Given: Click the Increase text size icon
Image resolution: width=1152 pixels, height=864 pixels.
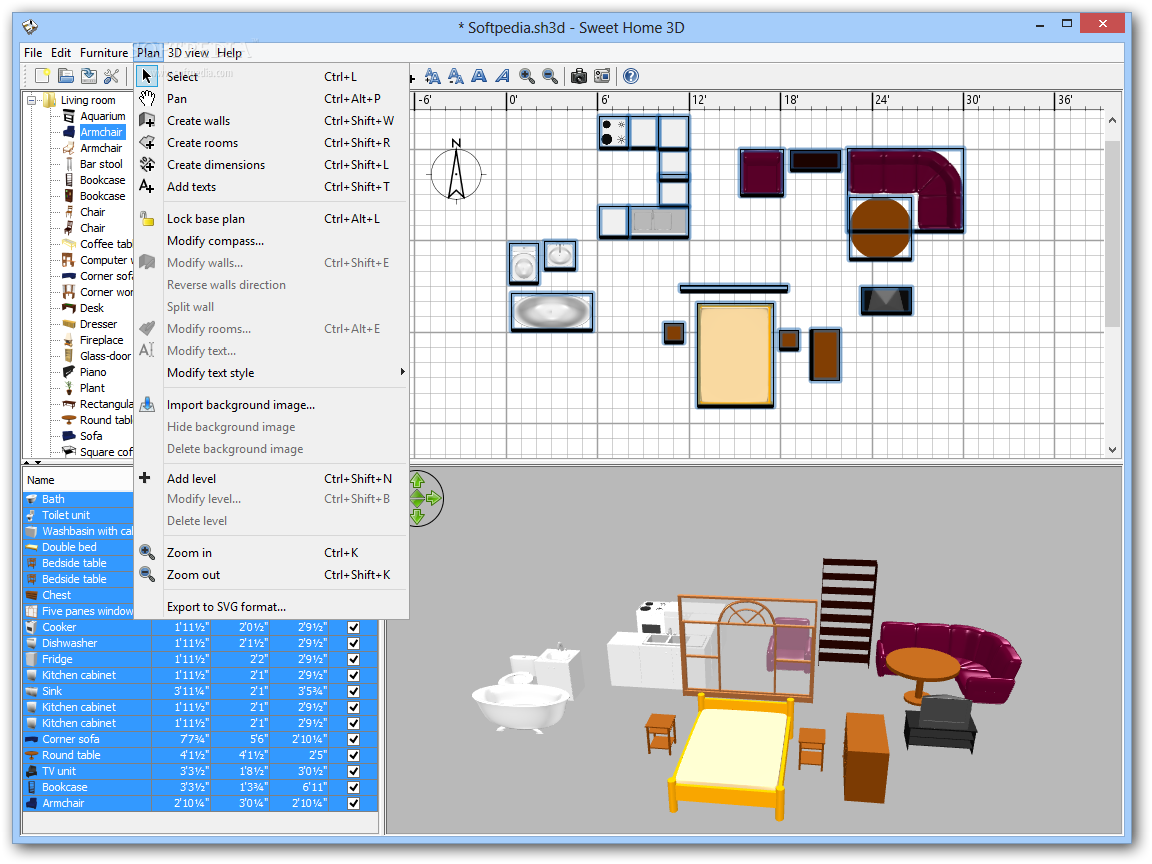Looking at the screenshot, I should point(433,76).
